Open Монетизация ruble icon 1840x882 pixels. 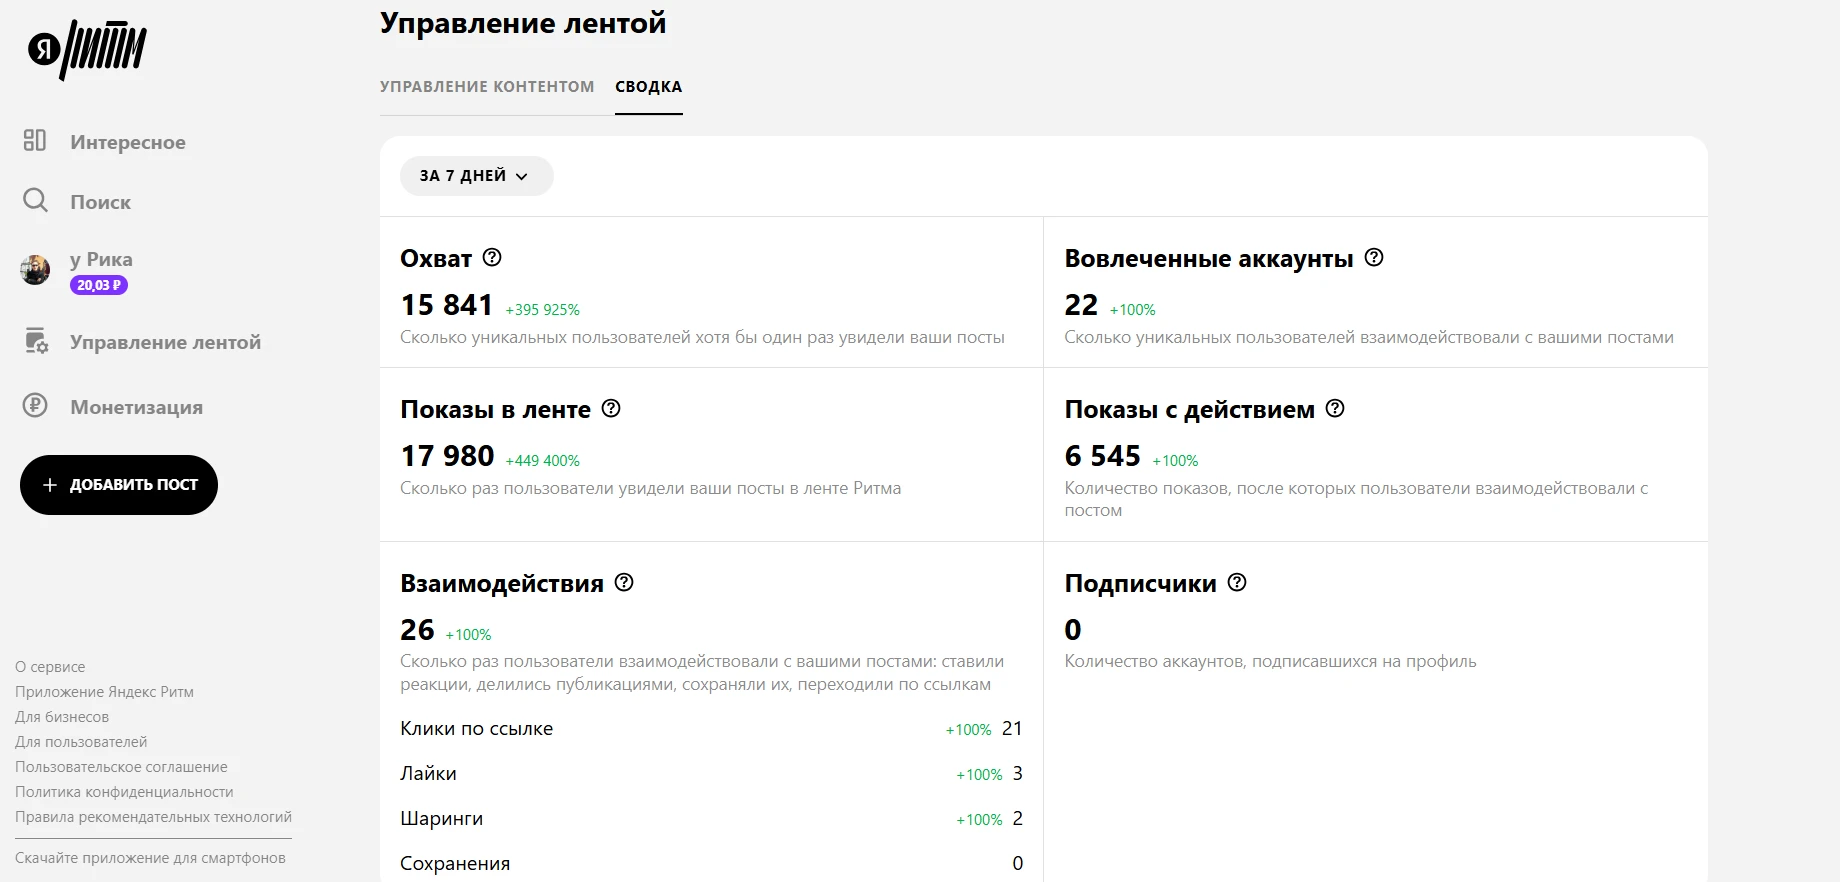tap(35, 405)
